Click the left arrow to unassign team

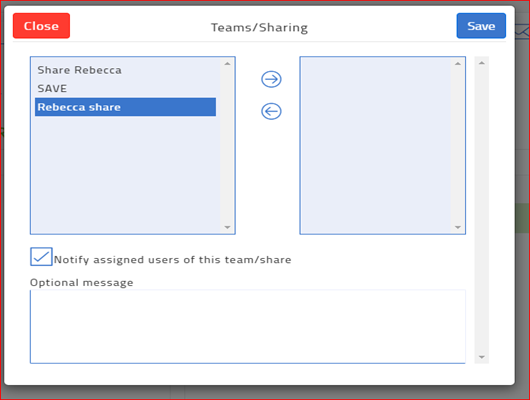tap(271, 111)
